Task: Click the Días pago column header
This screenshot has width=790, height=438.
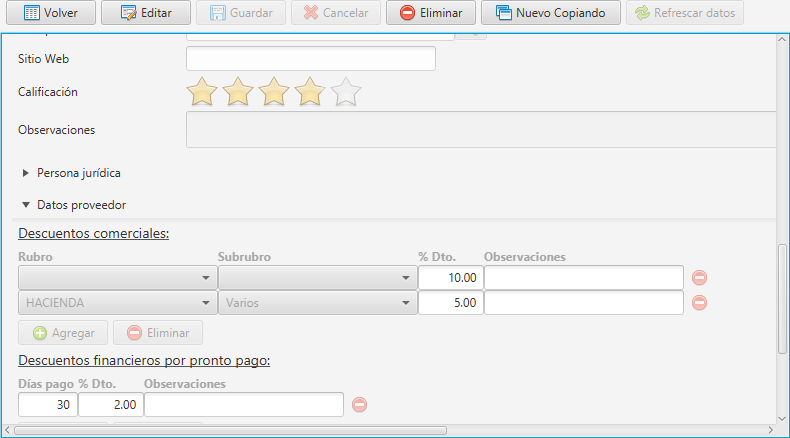Action: (x=46, y=384)
